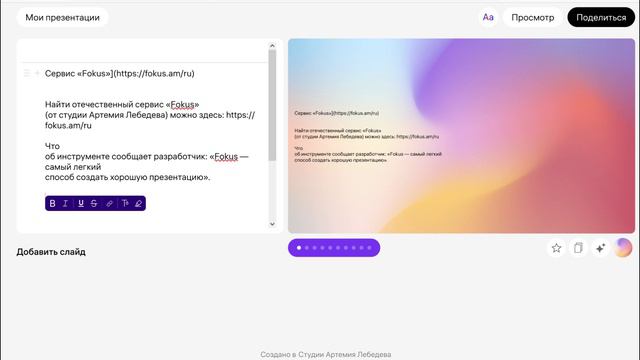Image resolution: width=640 pixels, height=360 pixels.
Task: Jump to the last slide dot
Action: (369, 248)
